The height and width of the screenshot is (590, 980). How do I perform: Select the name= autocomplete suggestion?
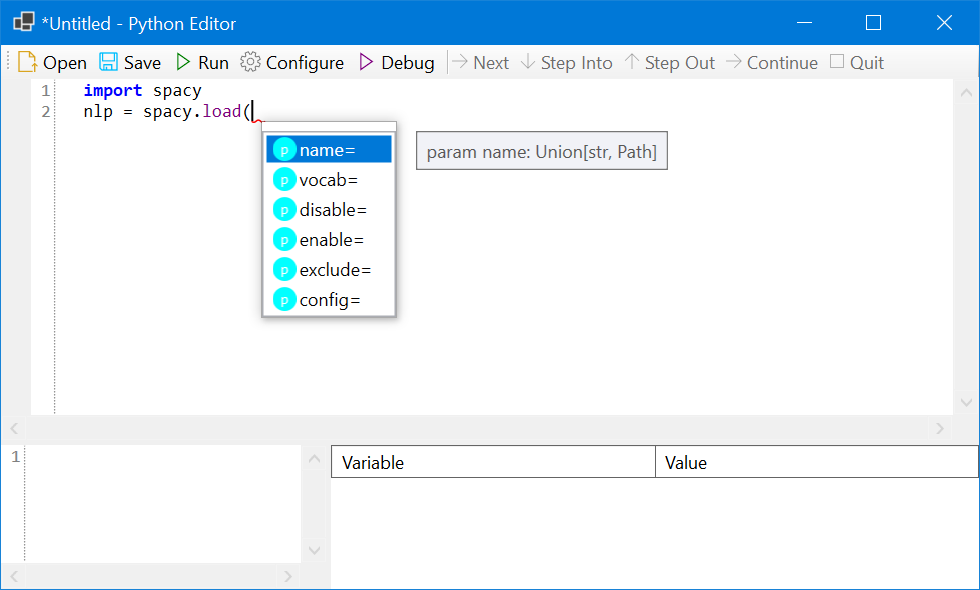pyautogui.click(x=329, y=150)
